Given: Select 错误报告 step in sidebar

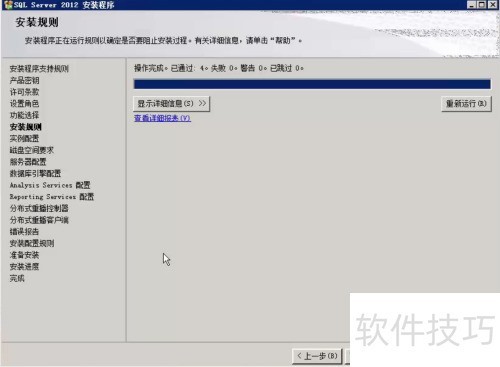Looking at the screenshot, I should point(24,232).
